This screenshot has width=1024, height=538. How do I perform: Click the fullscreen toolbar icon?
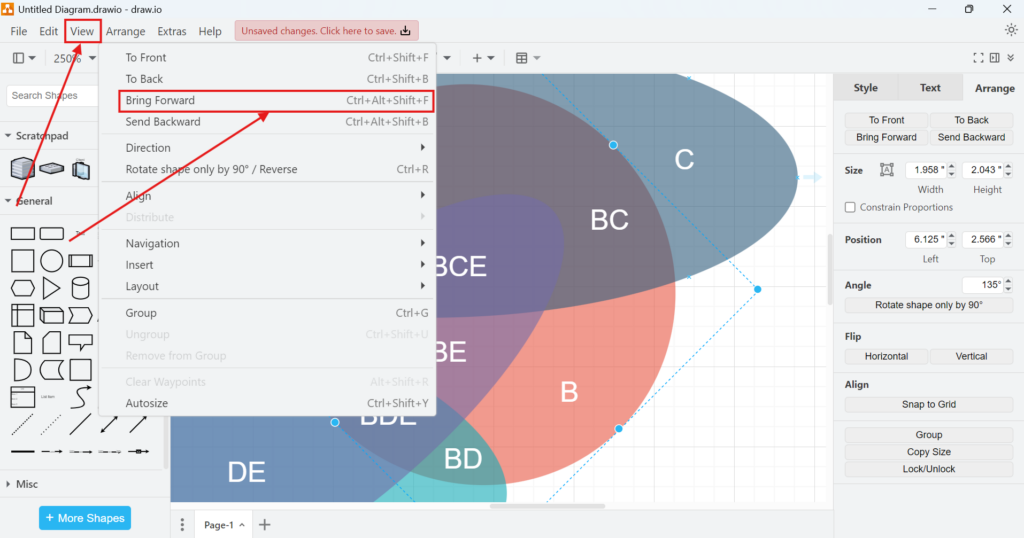click(978, 58)
